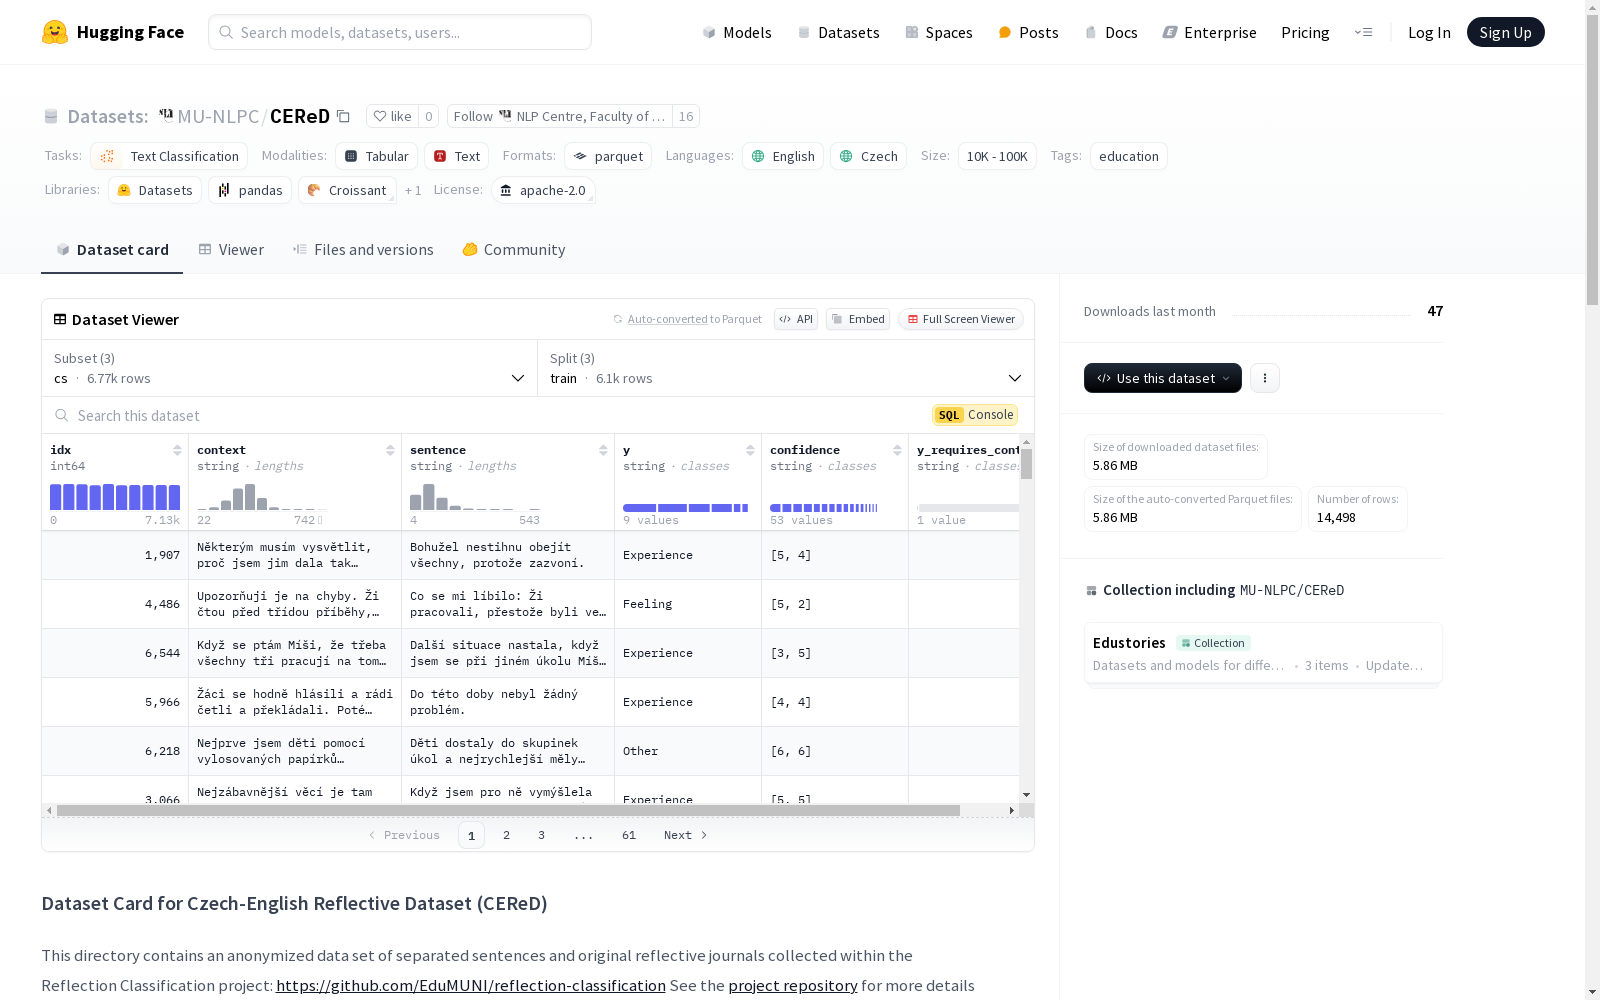1600x1000 pixels.
Task: Sort the y column using its sort icon
Action: pyautogui.click(x=750, y=450)
